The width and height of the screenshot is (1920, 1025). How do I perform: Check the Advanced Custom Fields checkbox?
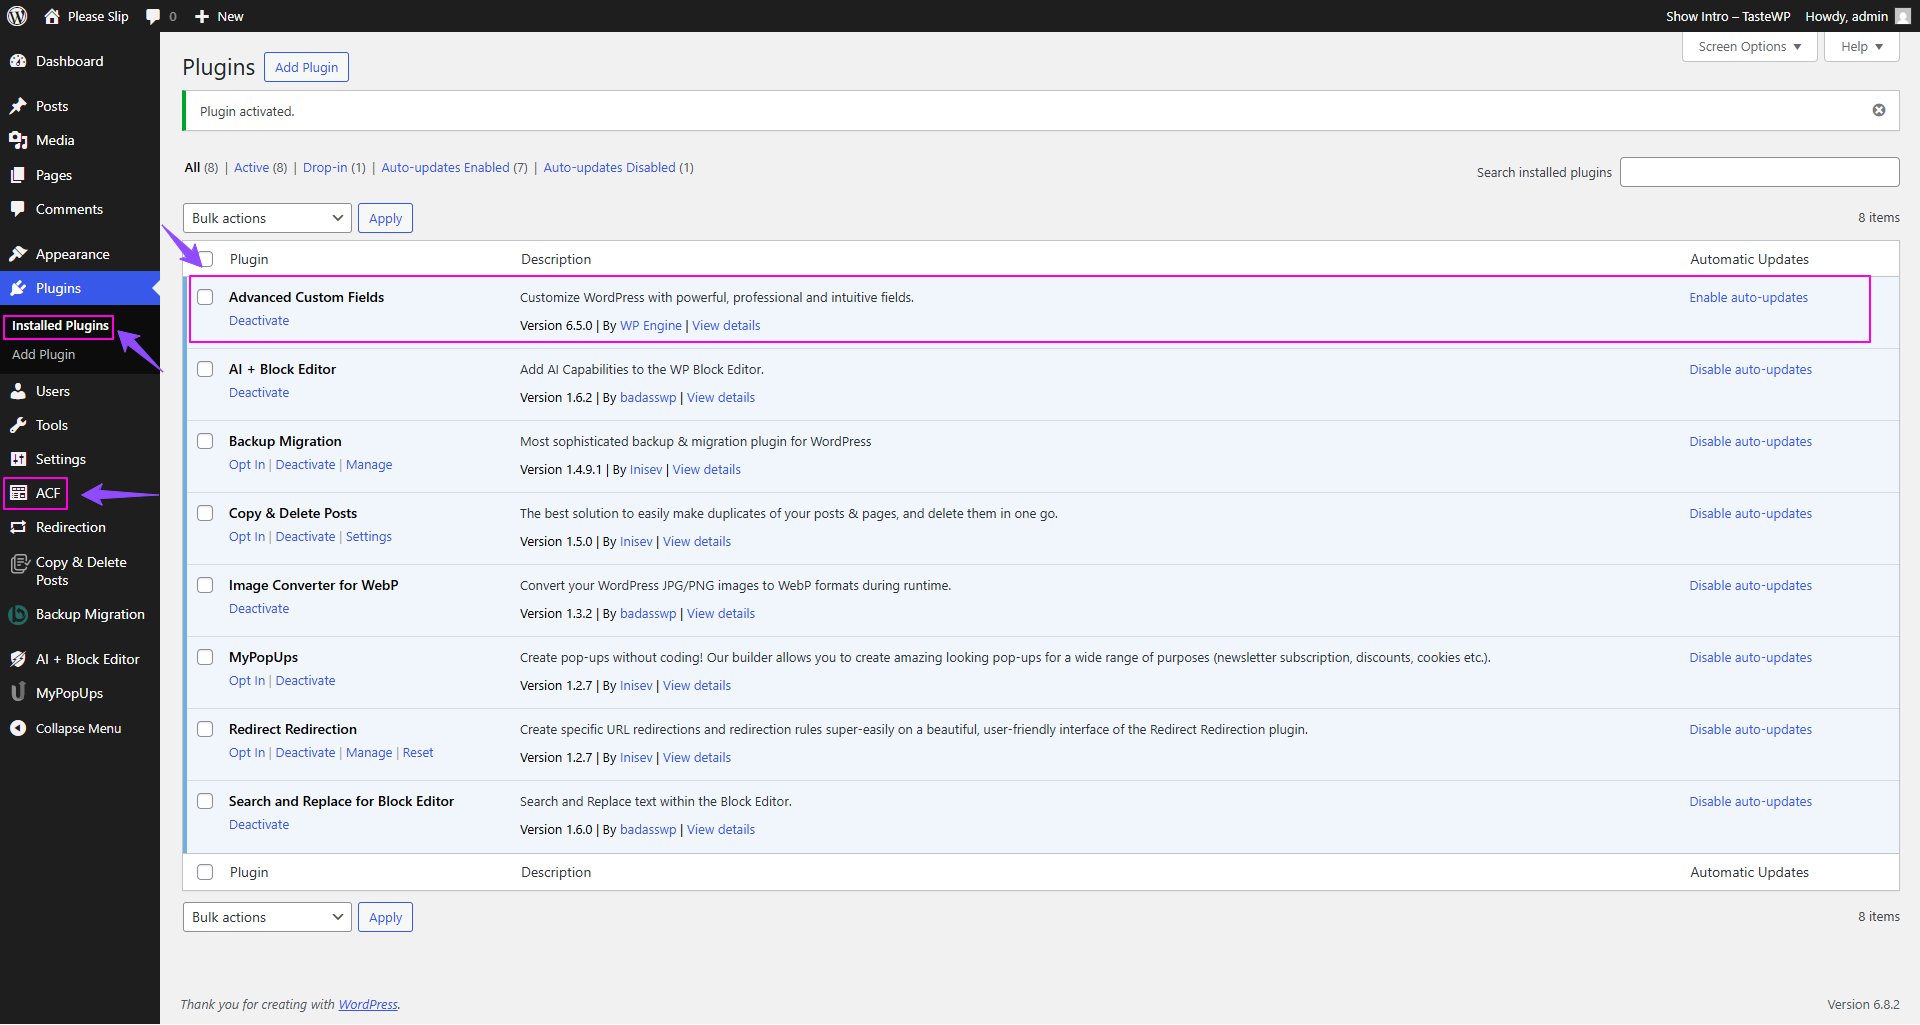pos(205,297)
